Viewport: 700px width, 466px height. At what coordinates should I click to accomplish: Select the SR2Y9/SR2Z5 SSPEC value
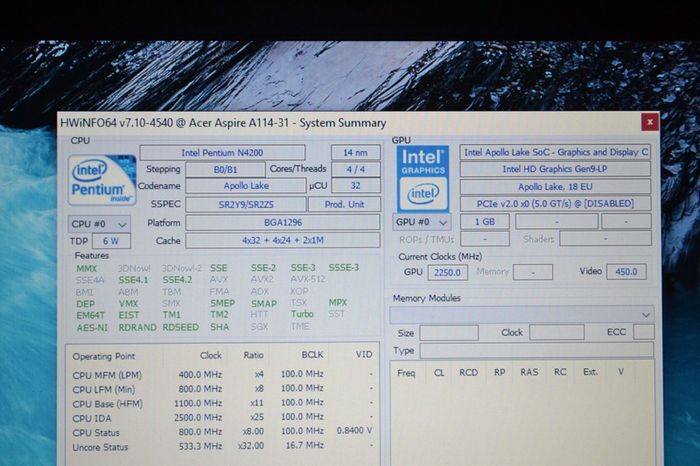(246, 204)
